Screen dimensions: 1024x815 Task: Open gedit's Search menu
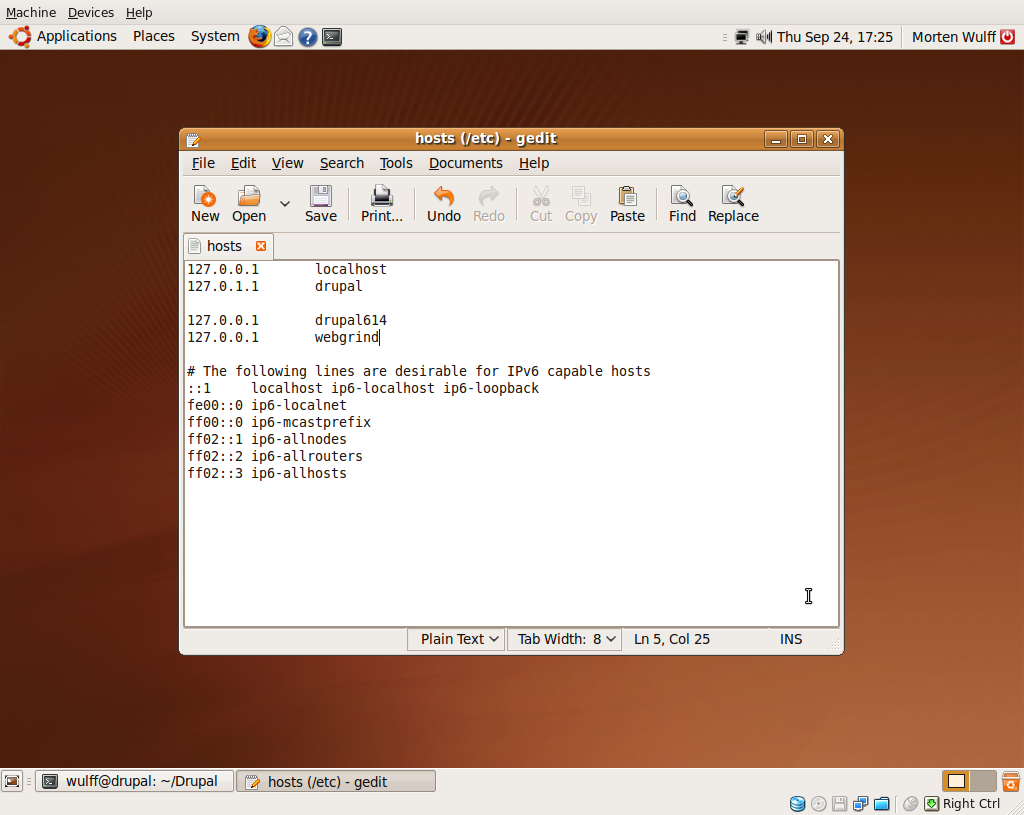coord(342,163)
